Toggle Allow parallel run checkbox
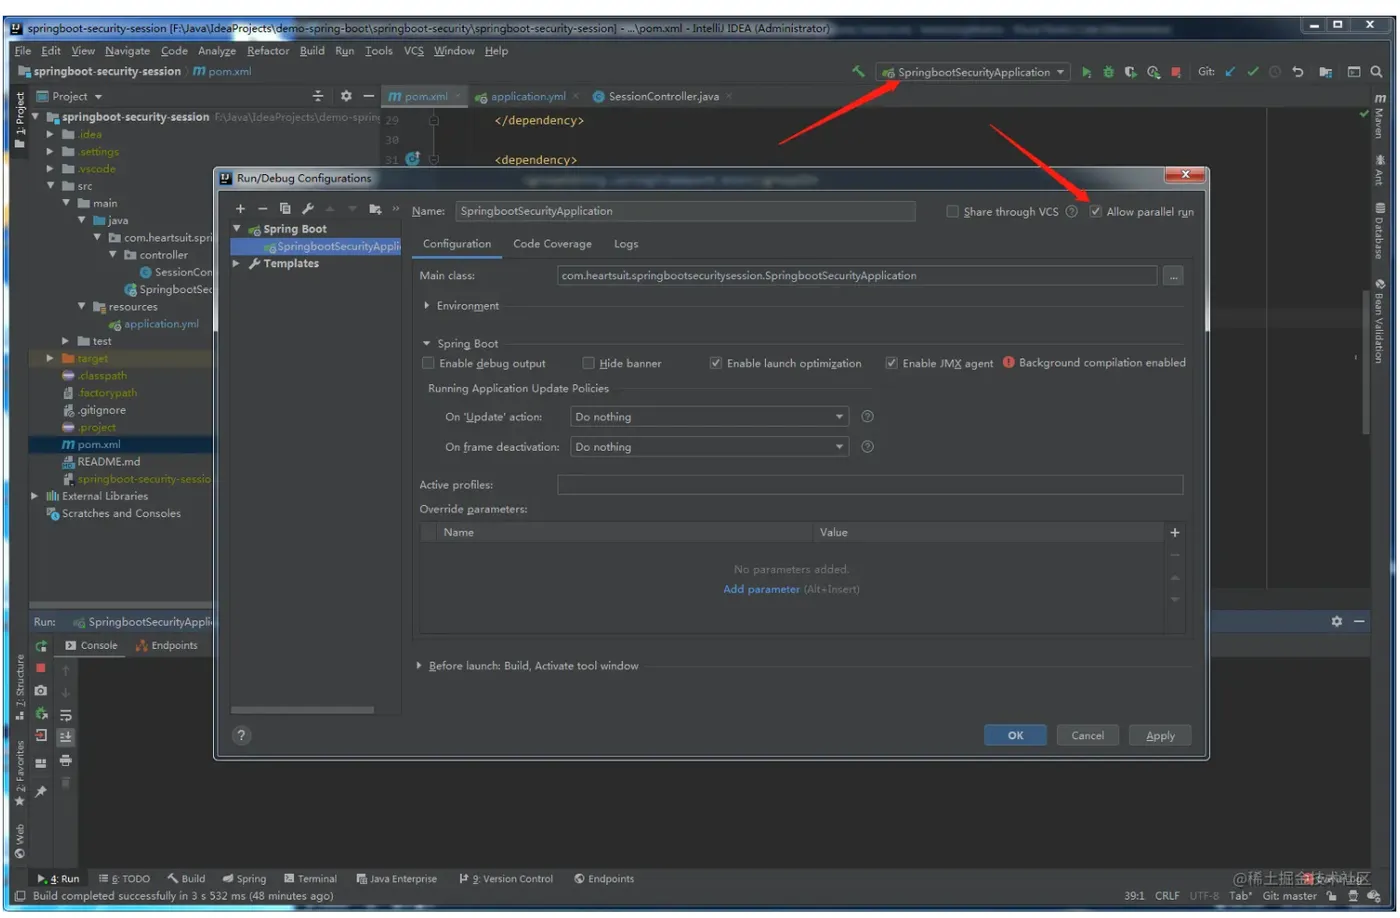 tap(1096, 212)
